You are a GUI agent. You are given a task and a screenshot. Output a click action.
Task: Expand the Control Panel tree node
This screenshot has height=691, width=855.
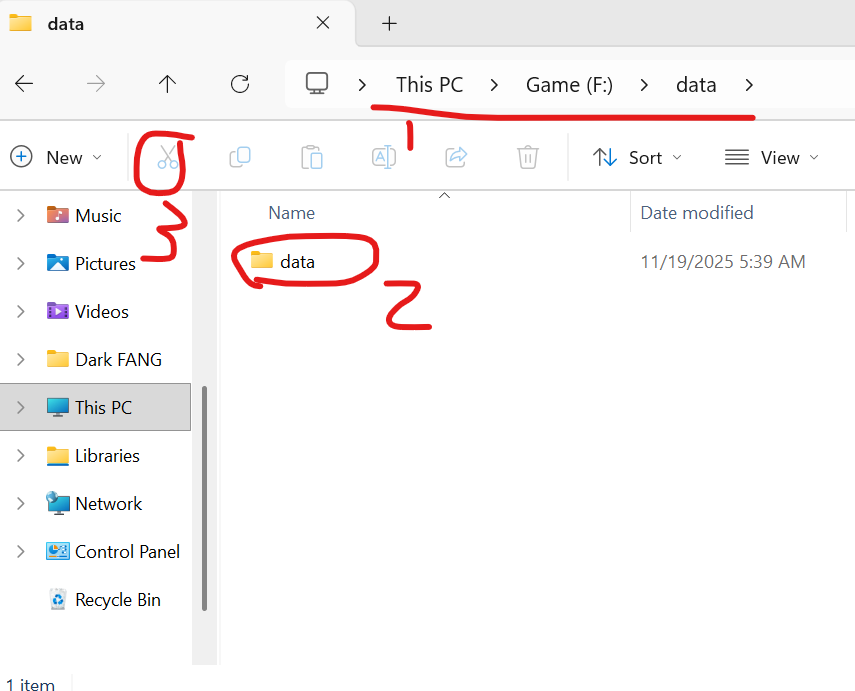[x=21, y=551]
